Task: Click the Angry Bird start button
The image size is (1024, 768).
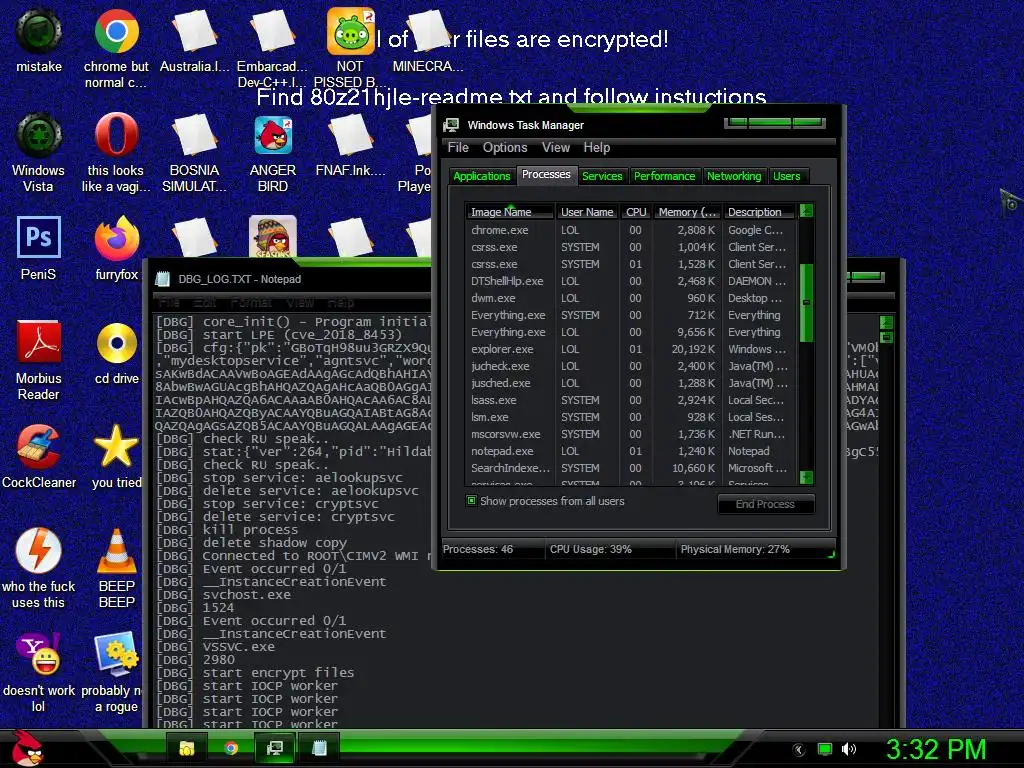Action: [26, 748]
